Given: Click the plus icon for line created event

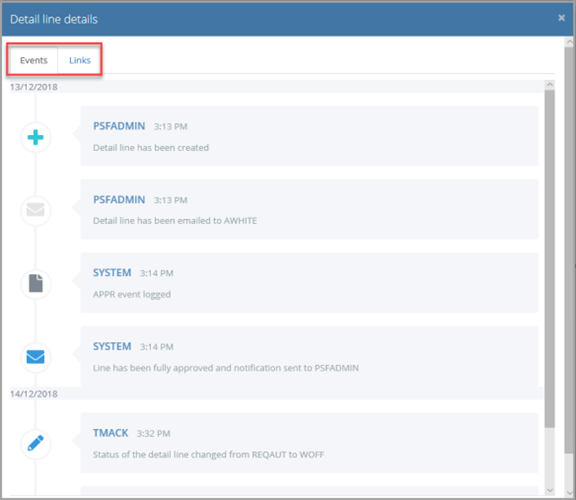Looking at the screenshot, I should pos(36,137).
